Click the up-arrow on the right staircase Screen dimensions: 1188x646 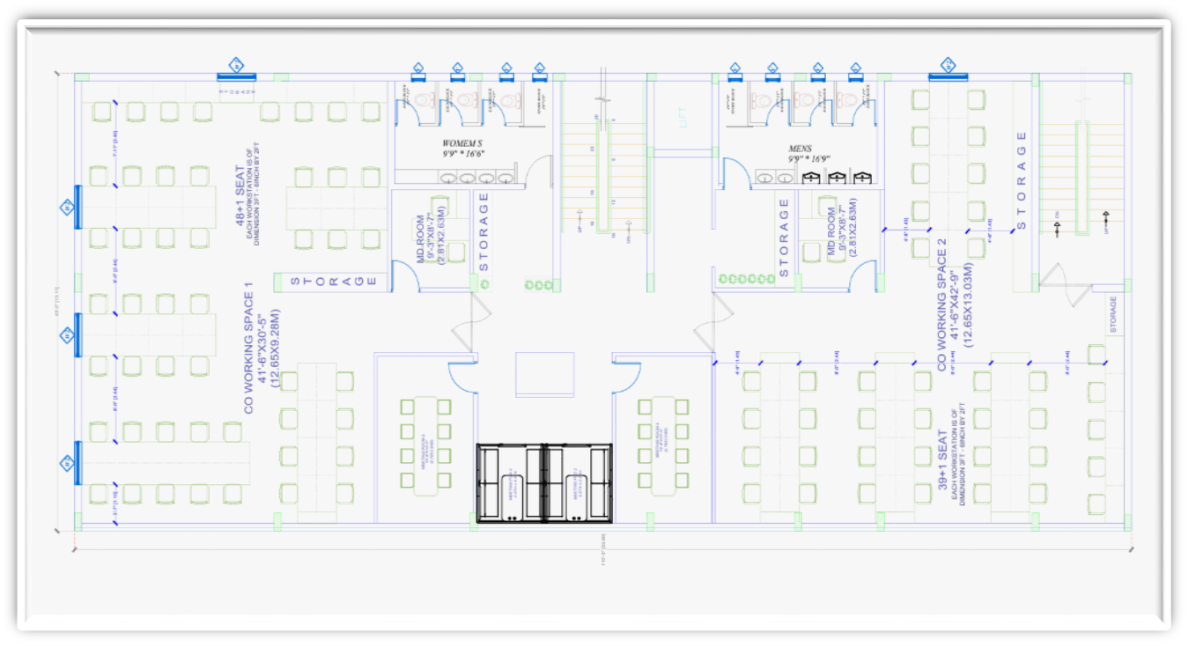click(1106, 217)
